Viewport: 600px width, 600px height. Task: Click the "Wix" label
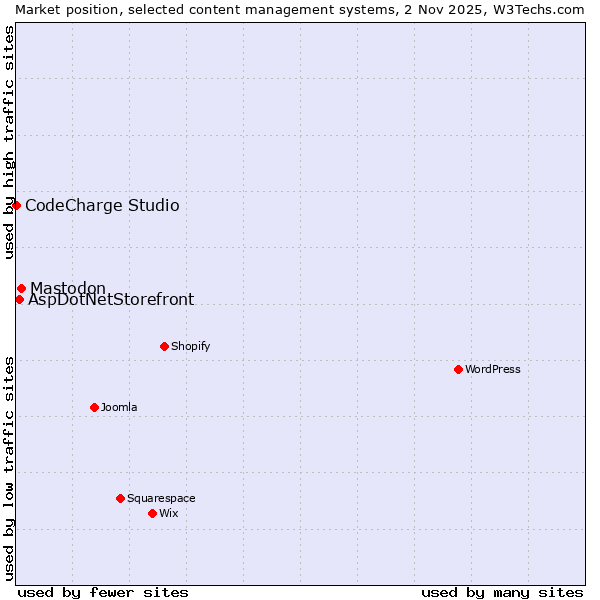tap(169, 513)
